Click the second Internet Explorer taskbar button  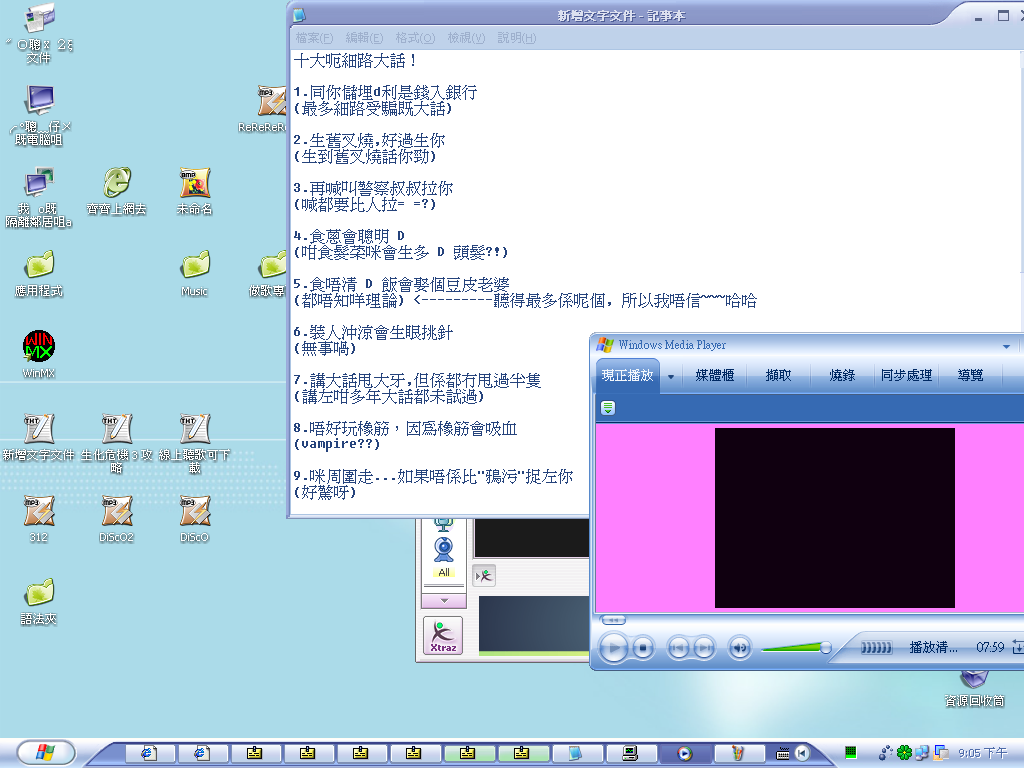(x=202, y=753)
